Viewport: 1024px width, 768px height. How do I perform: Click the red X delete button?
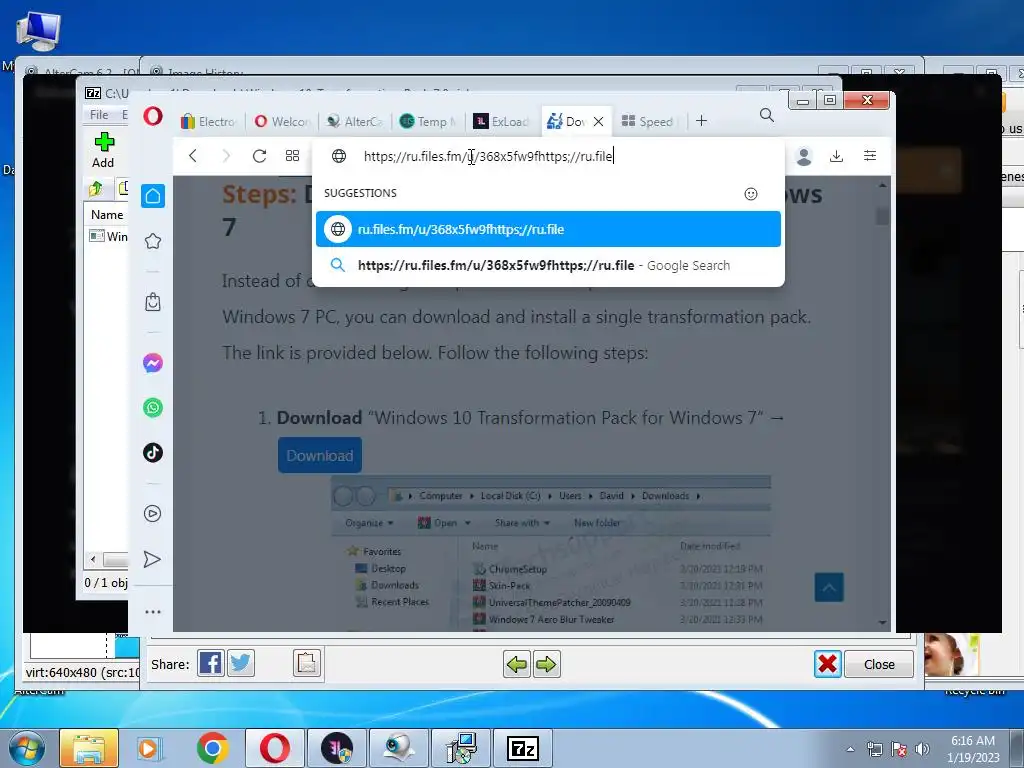click(827, 665)
